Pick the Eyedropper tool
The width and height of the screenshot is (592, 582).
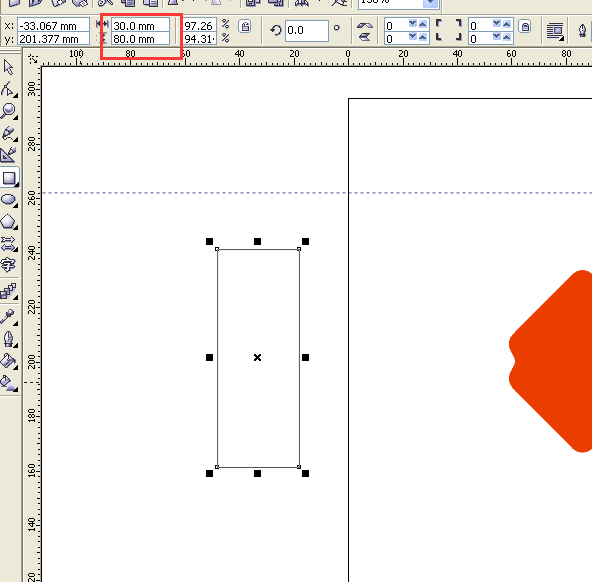tap(8, 316)
